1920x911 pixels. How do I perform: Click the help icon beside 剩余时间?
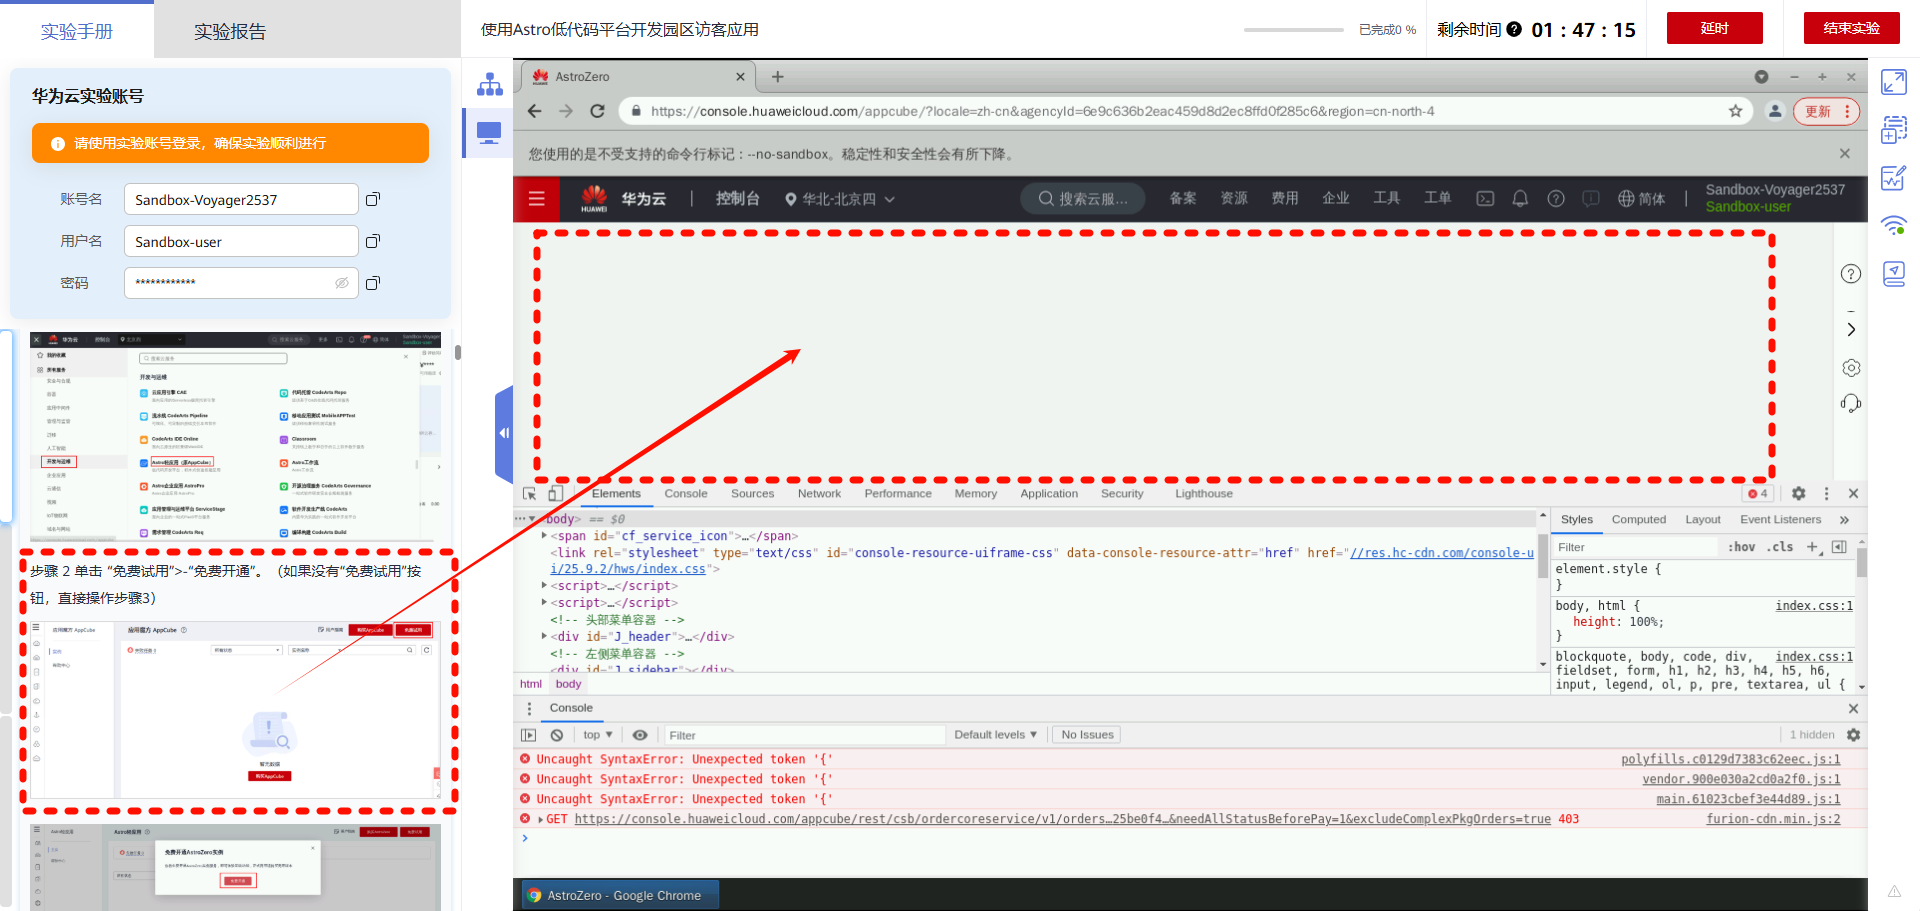click(x=1514, y=29)
